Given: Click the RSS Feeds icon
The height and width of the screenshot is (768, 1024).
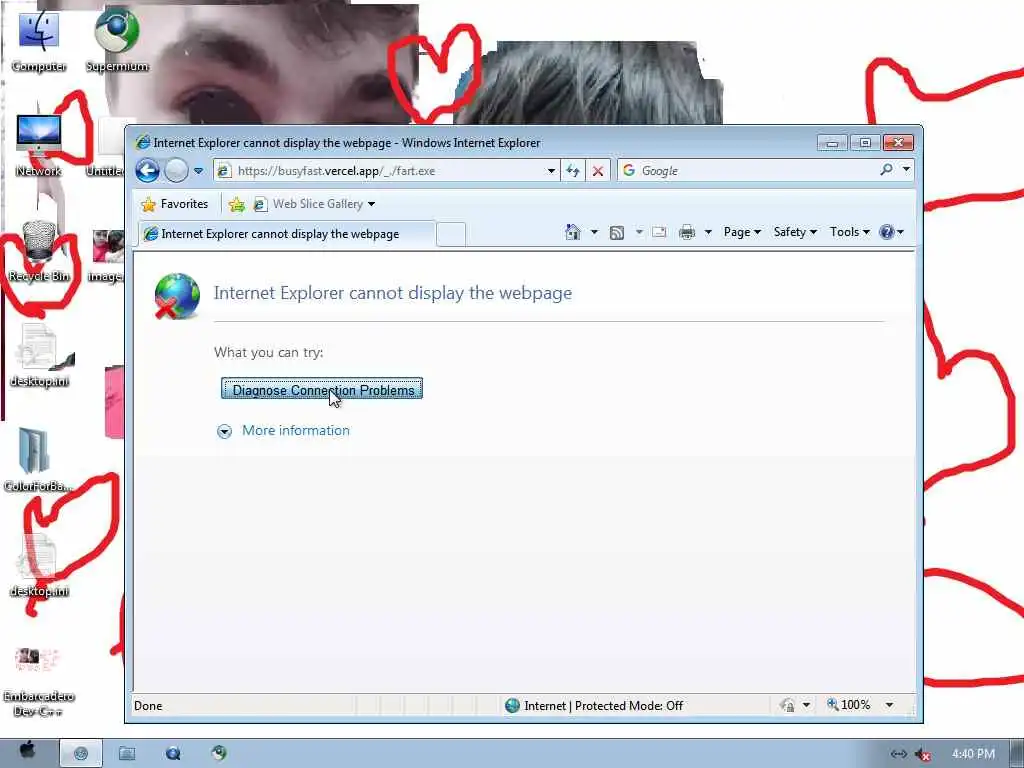Looking at the screenshot, I should pyautogui.click(x=616, y=232).
